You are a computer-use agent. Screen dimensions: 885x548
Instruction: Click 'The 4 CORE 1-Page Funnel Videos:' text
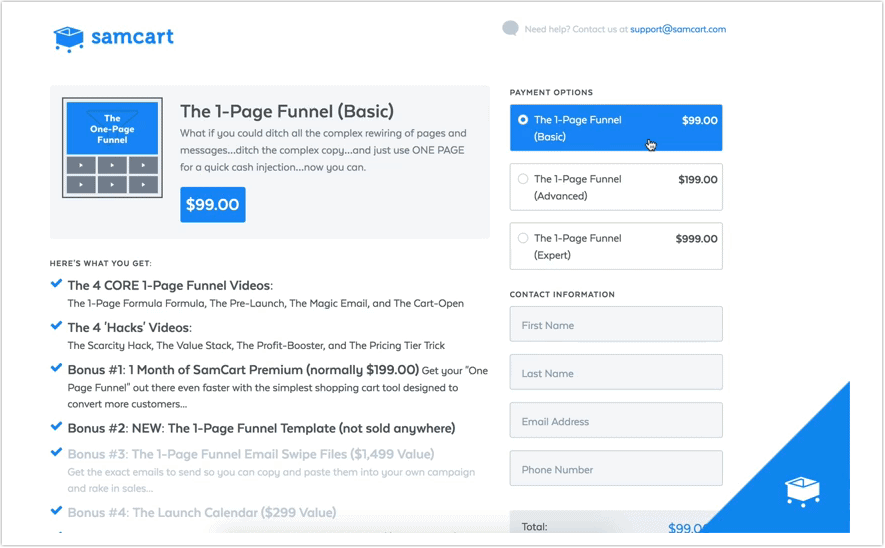[170, 286]
